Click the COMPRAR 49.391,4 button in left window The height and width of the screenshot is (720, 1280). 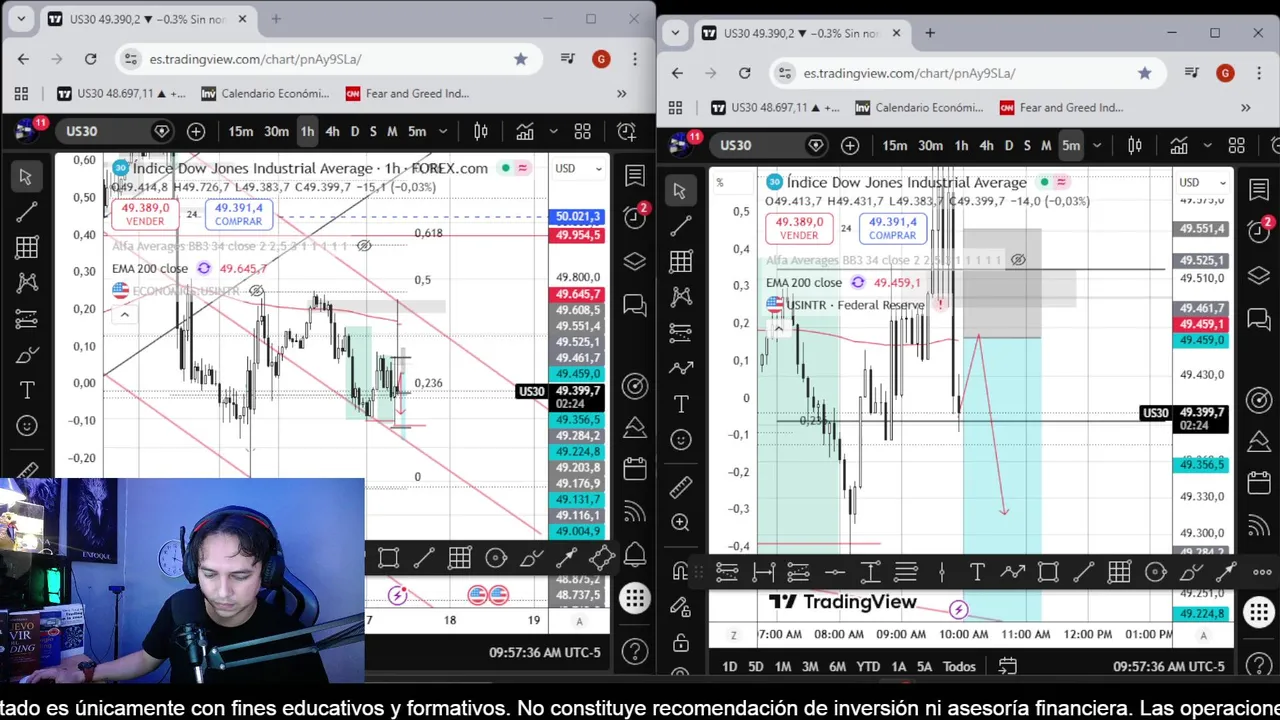pyautogui.click(x=238, y=214)
